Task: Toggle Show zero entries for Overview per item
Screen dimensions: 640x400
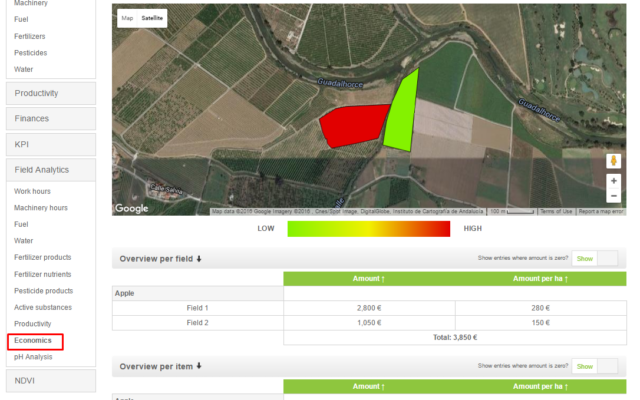Action: [595, 366]
